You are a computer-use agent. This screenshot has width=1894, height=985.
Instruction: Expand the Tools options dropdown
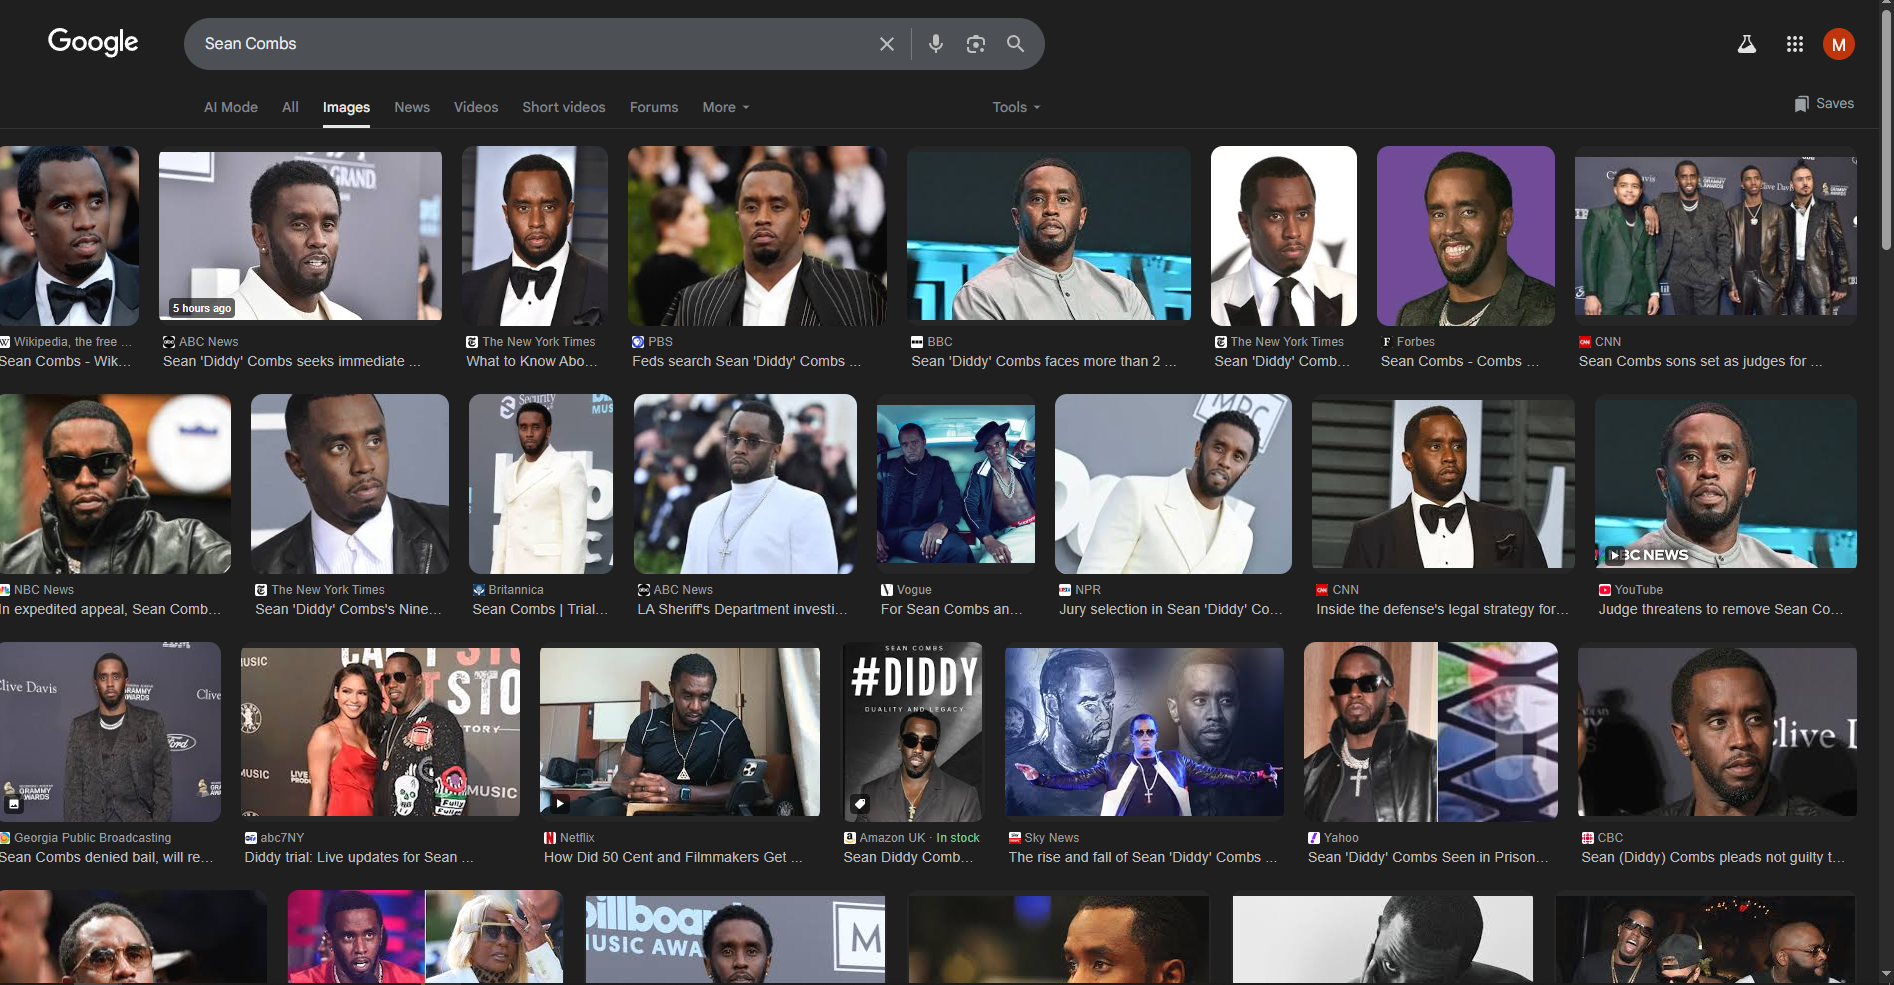1015,107
